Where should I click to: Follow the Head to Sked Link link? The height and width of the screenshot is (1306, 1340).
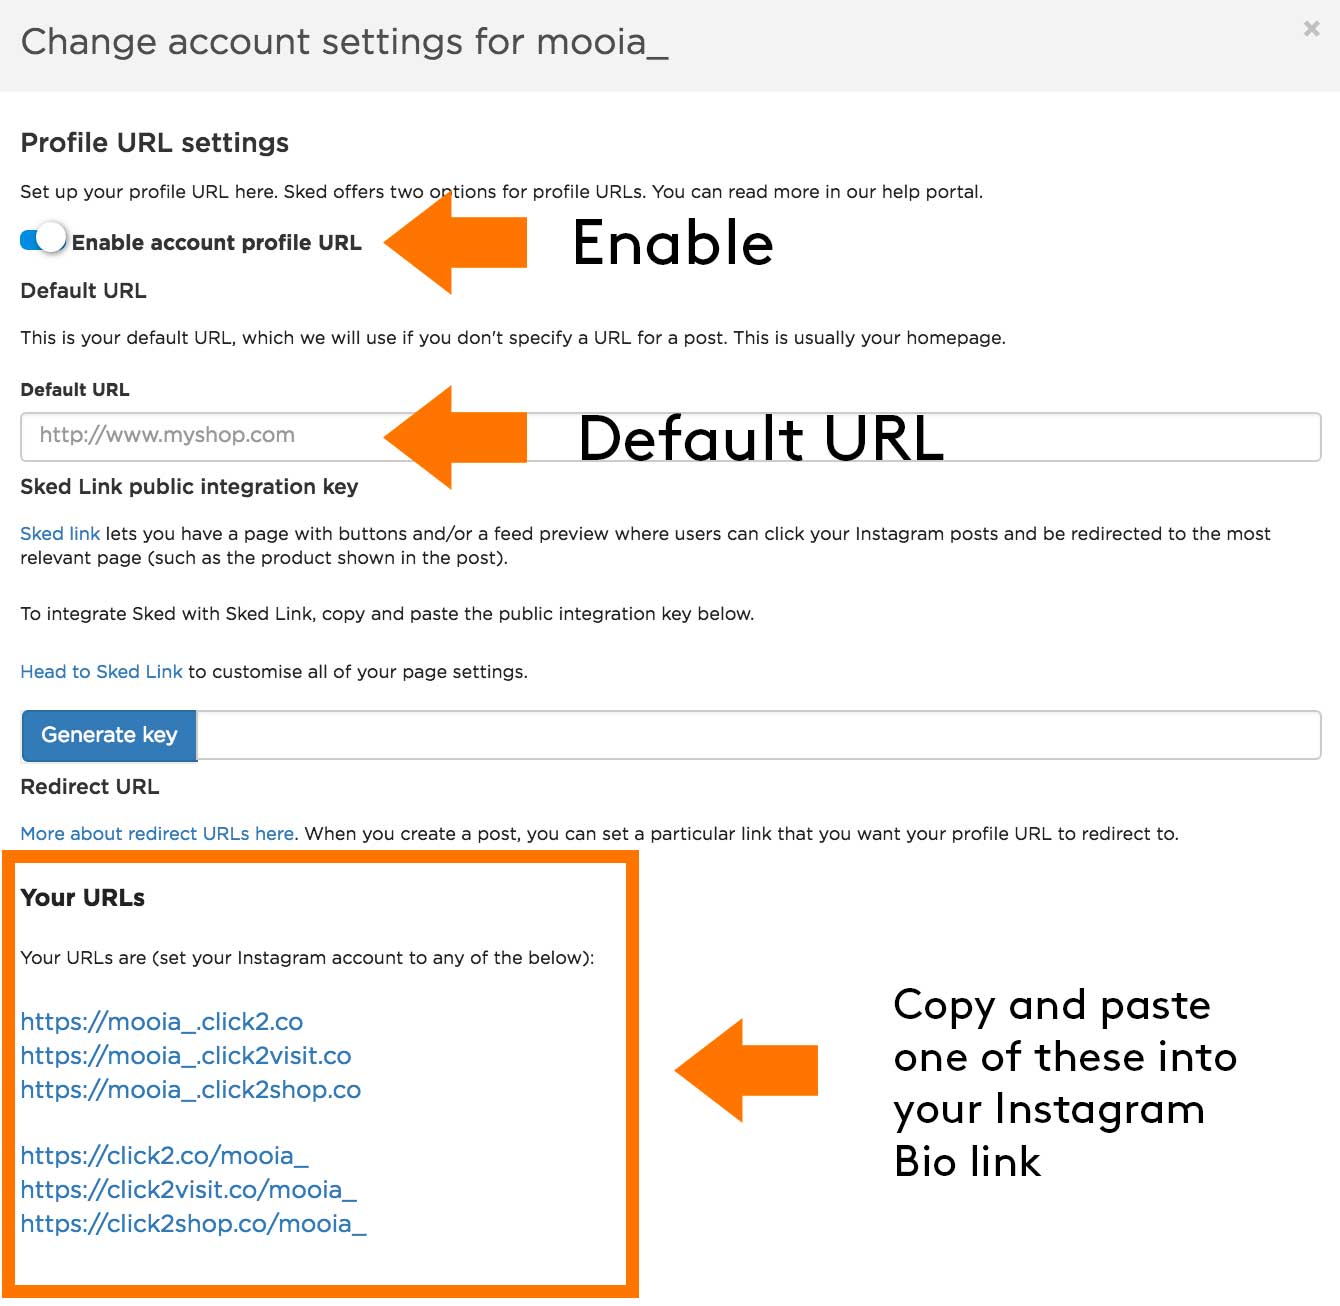point(101,672)
